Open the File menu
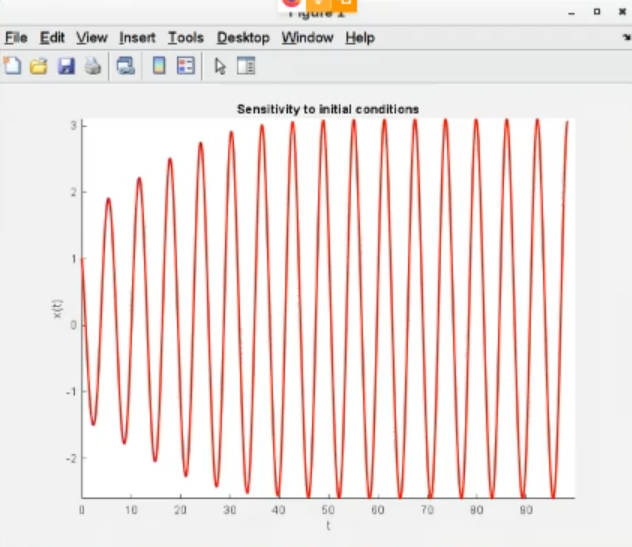 coord(15,38)
